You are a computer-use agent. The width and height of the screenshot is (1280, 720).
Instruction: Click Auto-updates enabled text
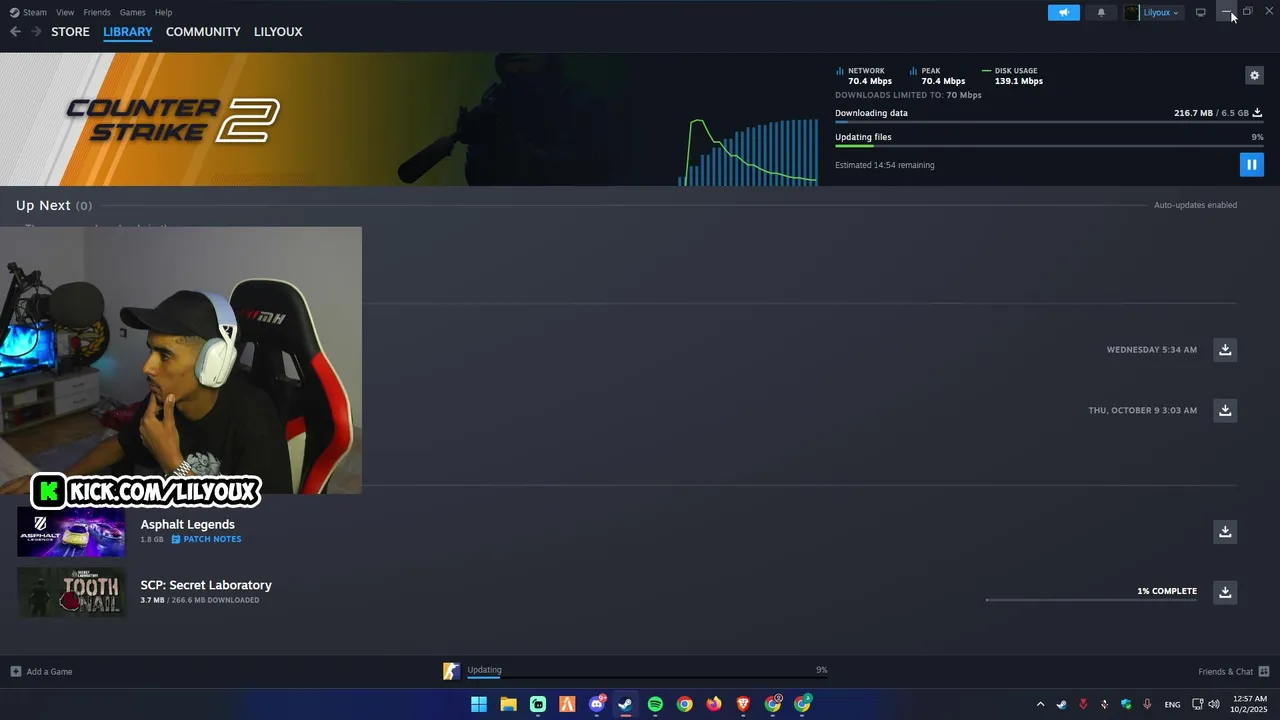(x=1195, y=205)
